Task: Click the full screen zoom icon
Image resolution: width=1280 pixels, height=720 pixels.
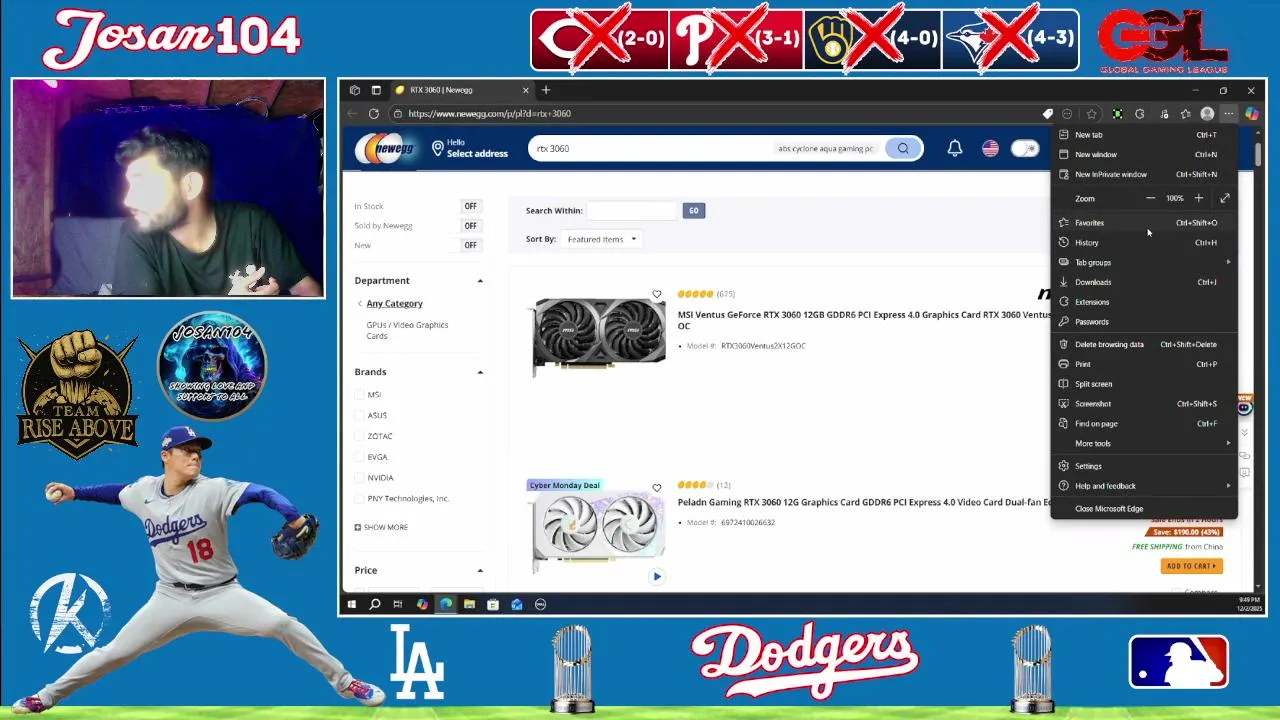Action: pos(1225,198)
